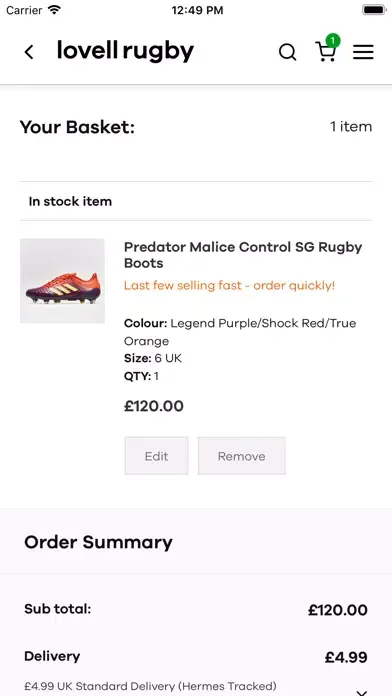
Task: Edit the Predator Malice boots item
Action: point(156,456)
